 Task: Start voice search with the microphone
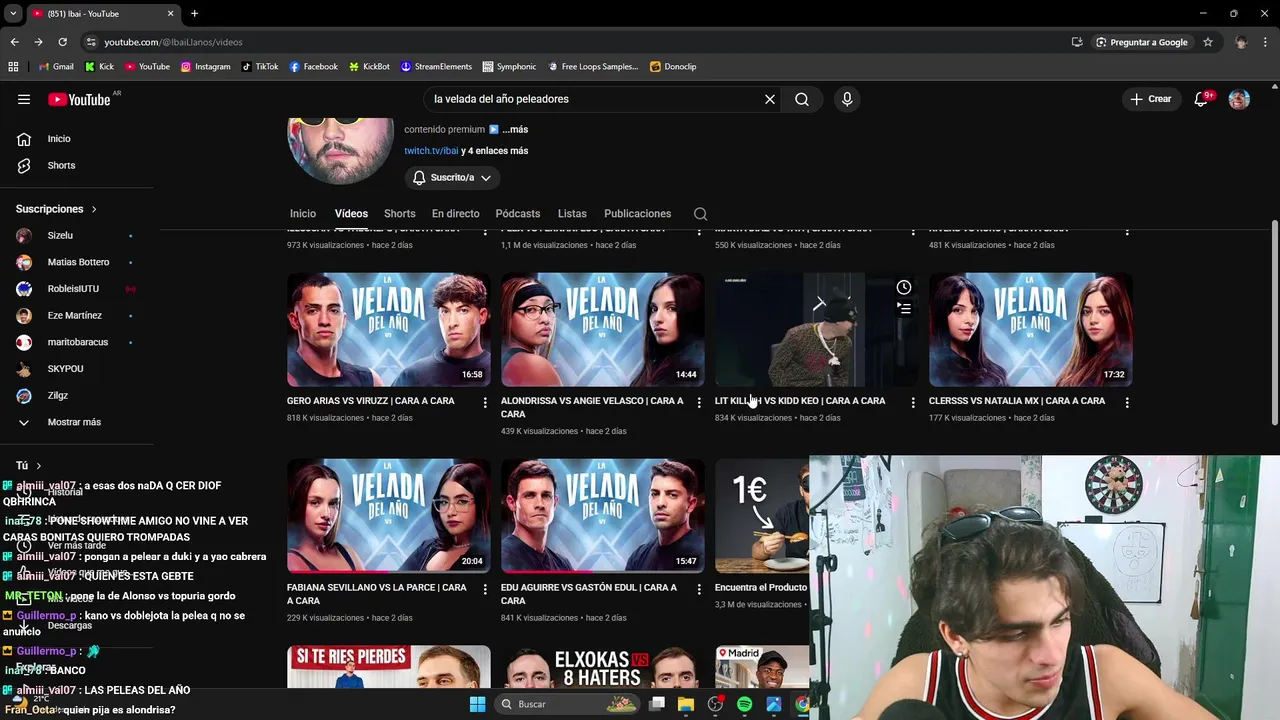tap(847, 99)
